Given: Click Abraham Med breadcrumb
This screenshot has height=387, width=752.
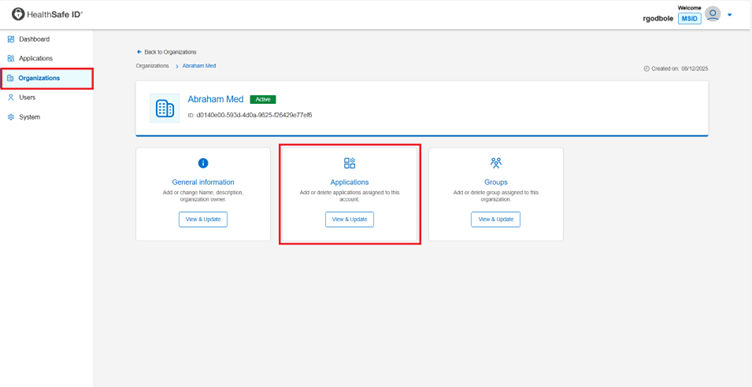Looking at the screenshot, I should [x=199, y=66].
